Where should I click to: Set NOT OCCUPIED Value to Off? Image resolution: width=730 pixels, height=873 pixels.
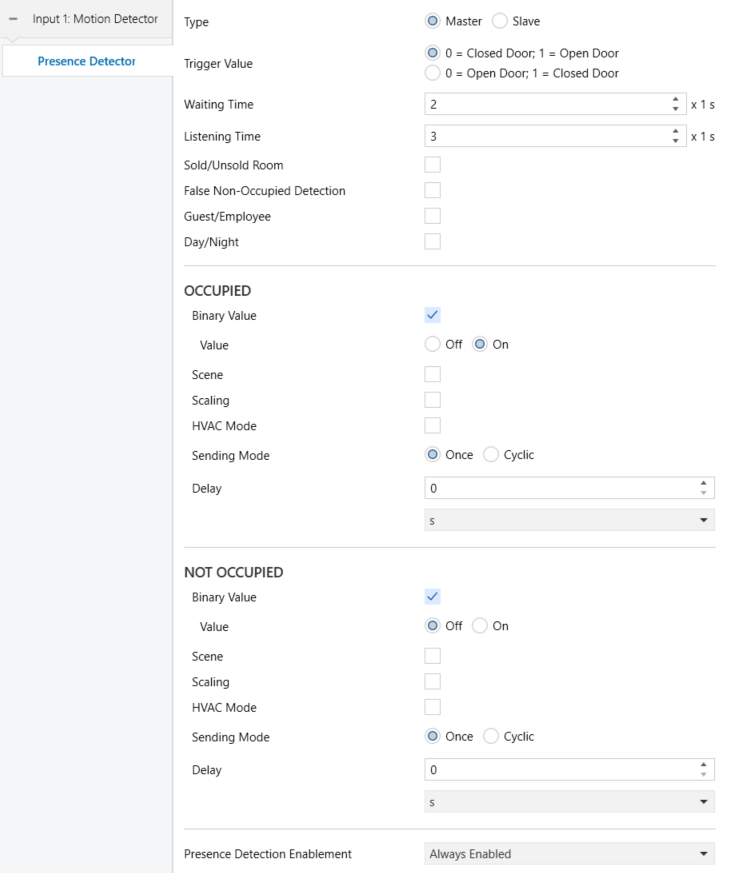(433, 626)
